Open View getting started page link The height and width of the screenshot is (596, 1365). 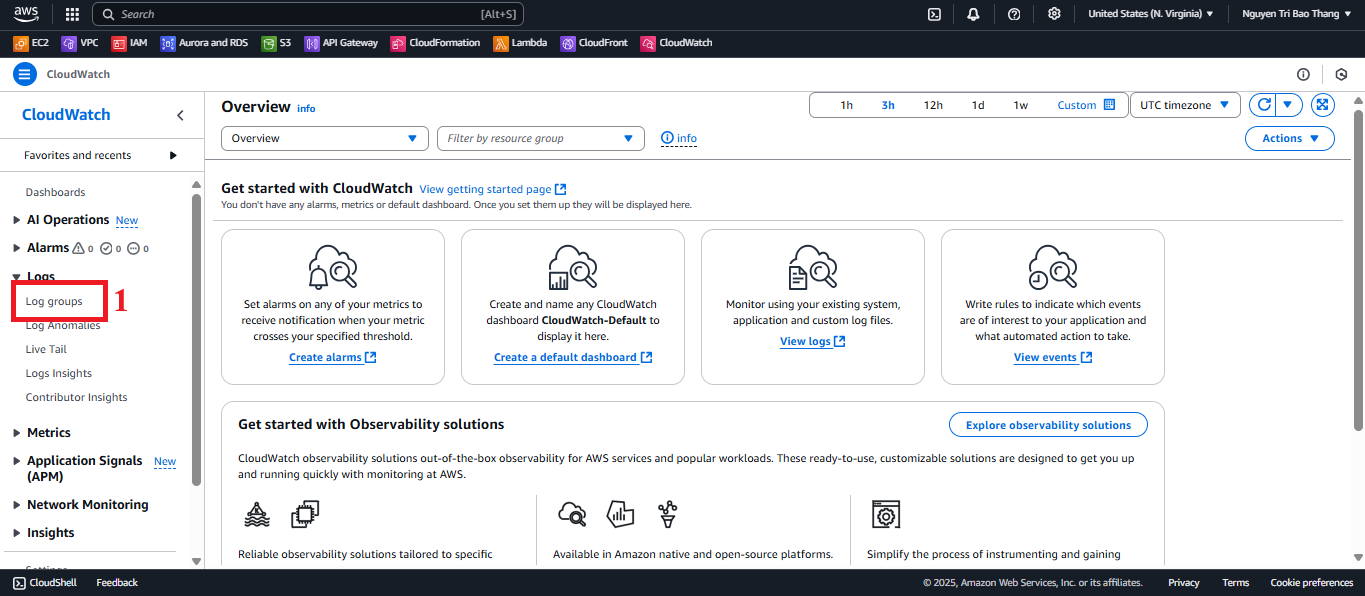(493, 189)
